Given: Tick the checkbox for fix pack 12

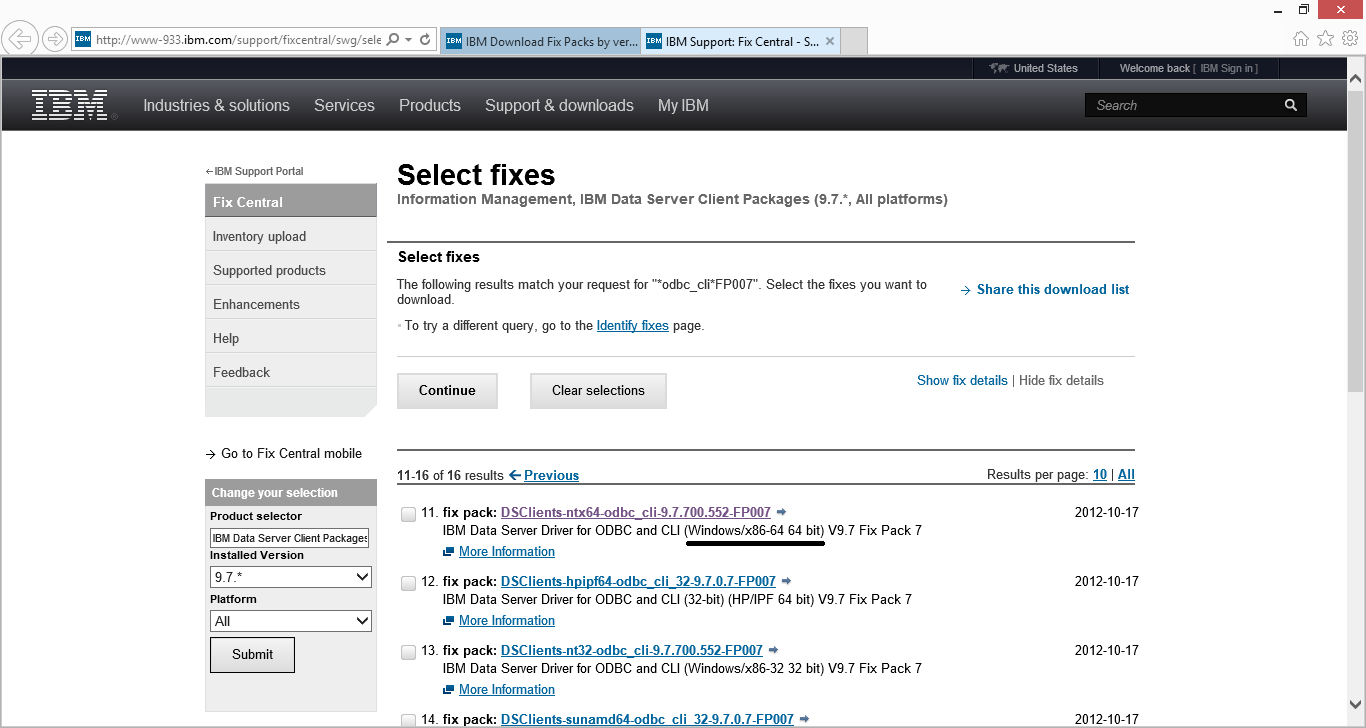Looking at the screenshot, I should 408,584.
